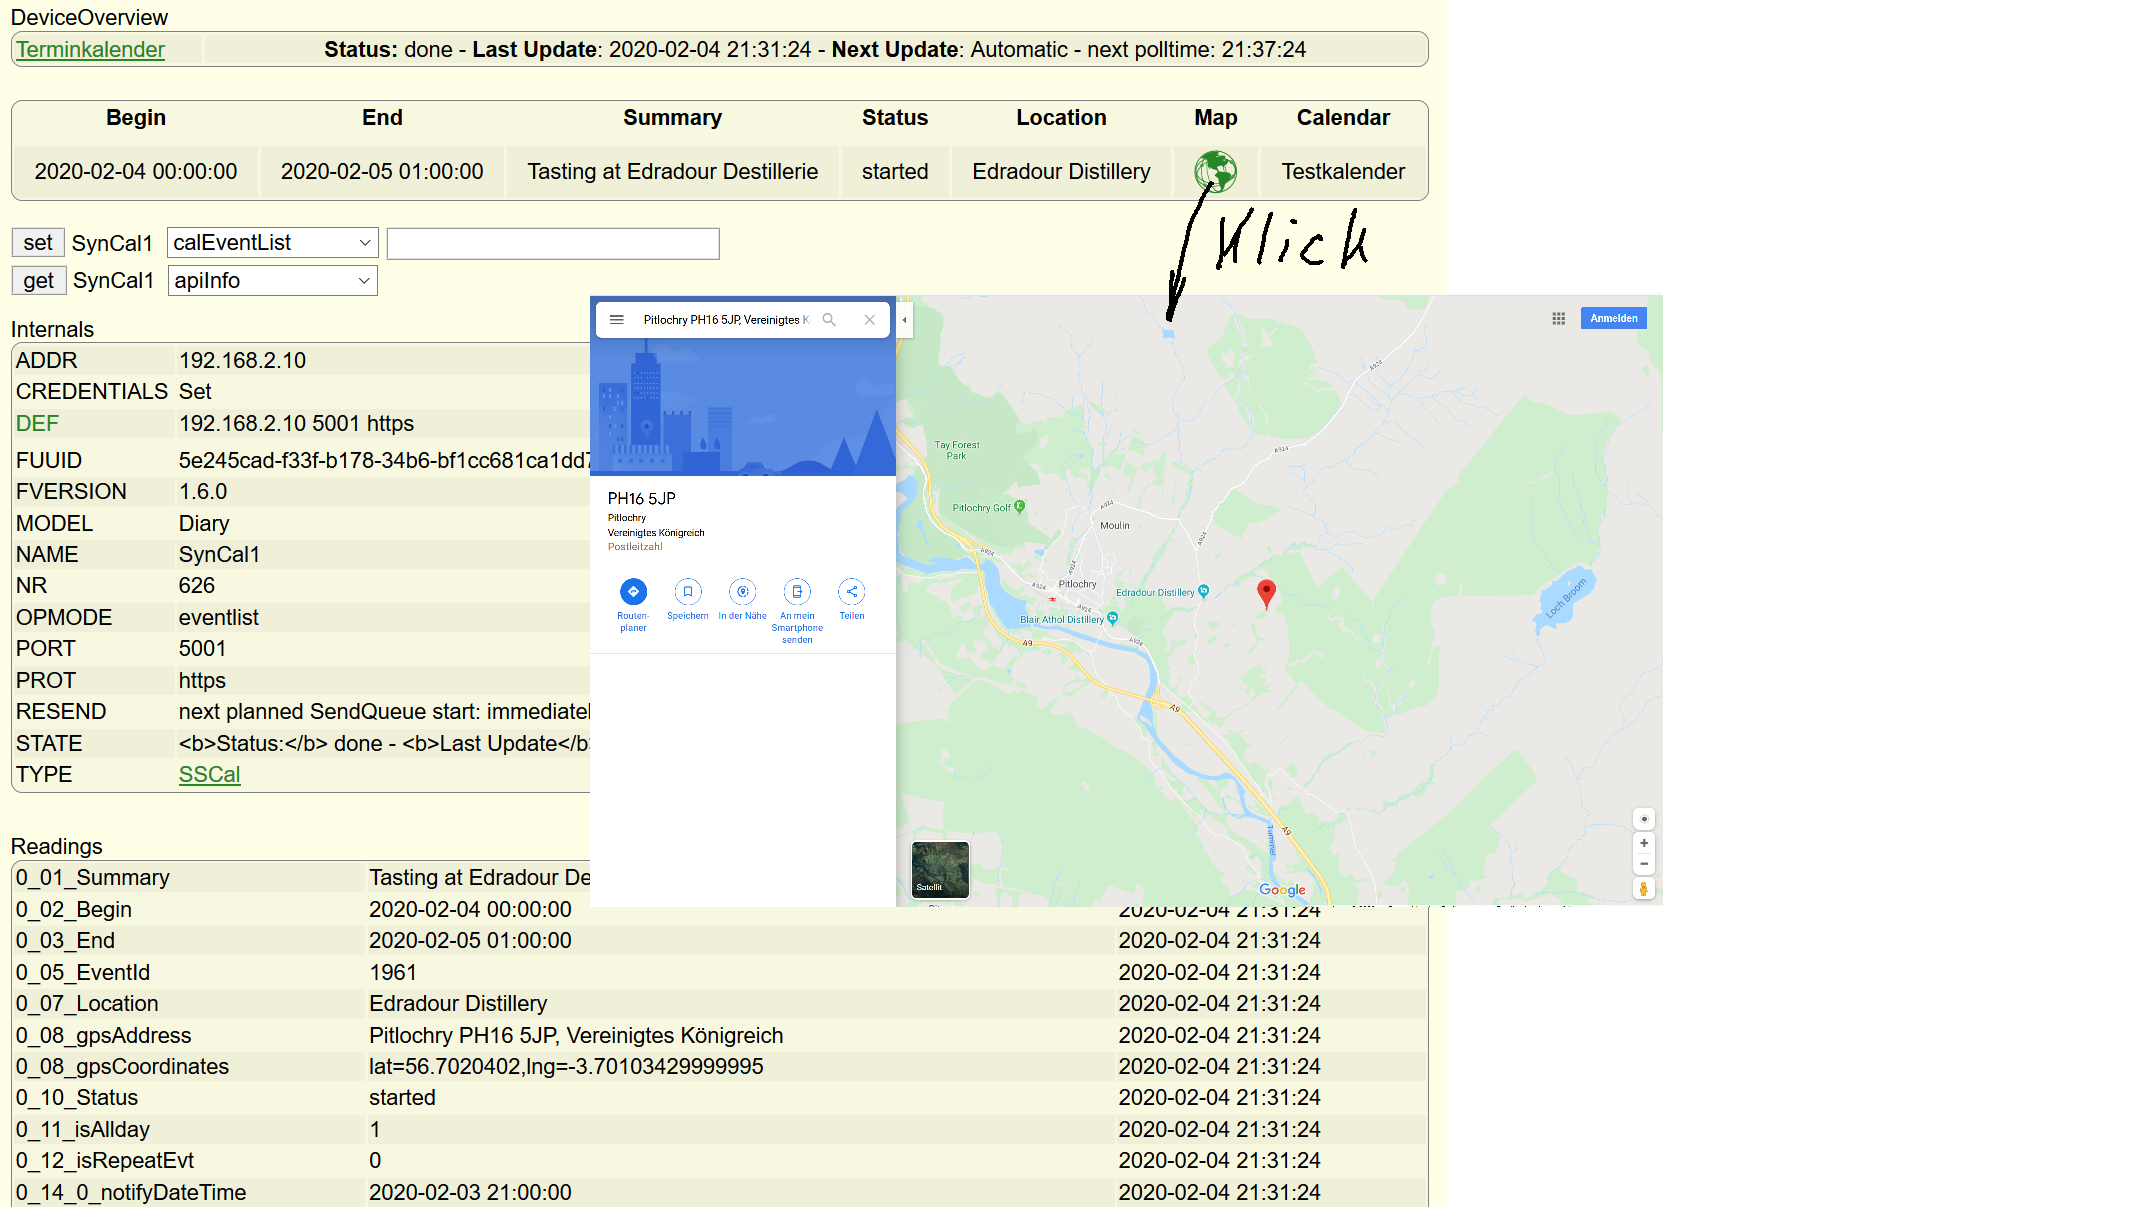Click the globe map icon in event row
Image resolution: width=2146 pixels, height=1228 pixels.
(x=1215, y=172)
